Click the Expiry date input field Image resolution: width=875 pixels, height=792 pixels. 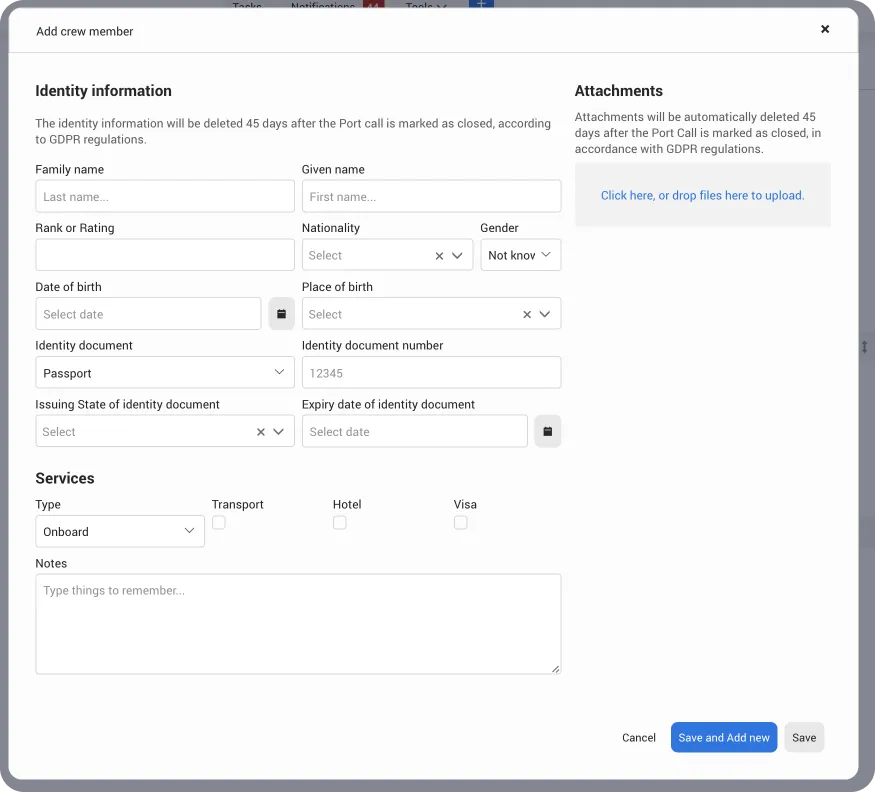tap(415, 431)
